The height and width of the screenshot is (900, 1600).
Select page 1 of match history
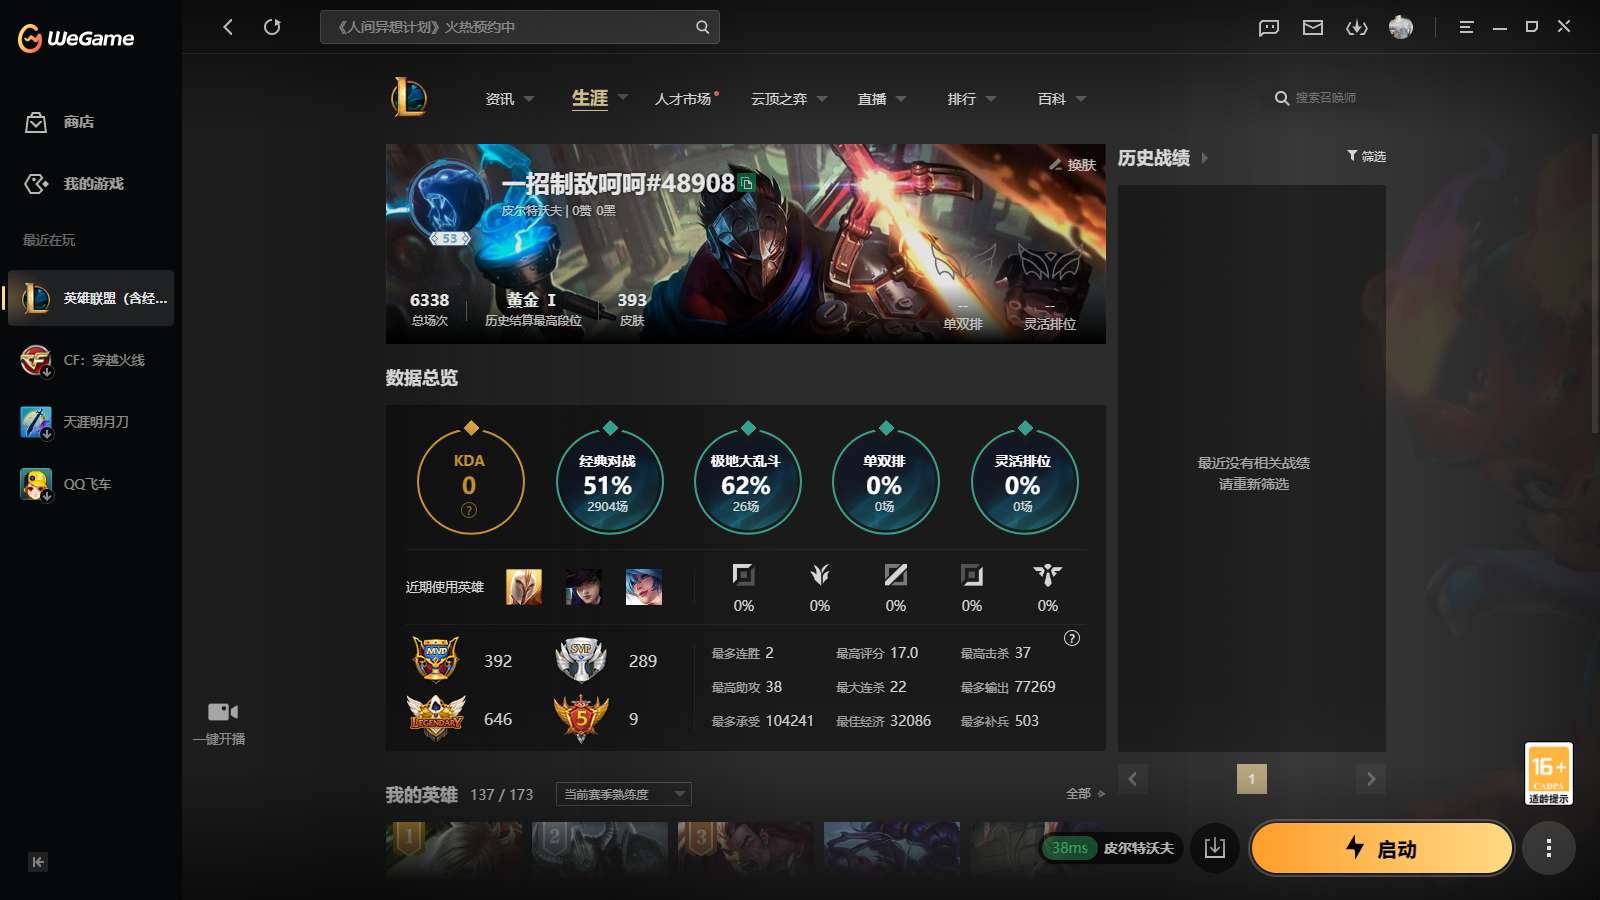click(x=1252, y=779)
